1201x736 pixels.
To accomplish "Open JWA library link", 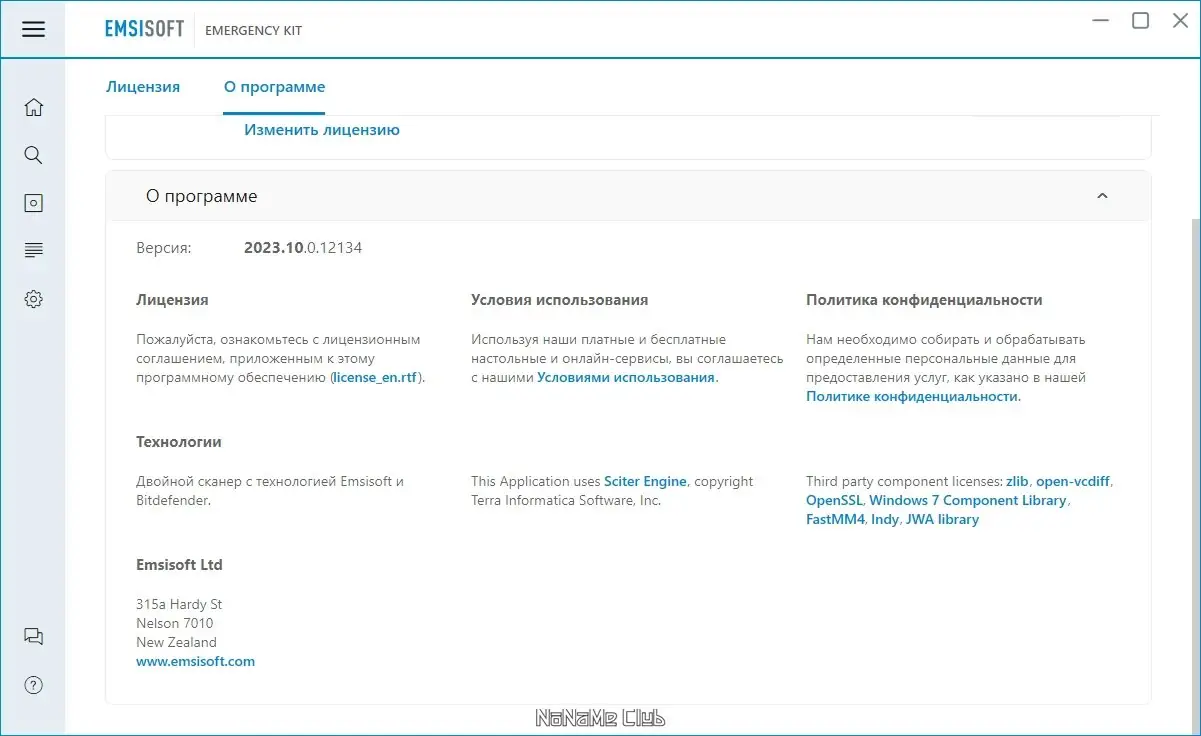I will [x=942, y=520].
